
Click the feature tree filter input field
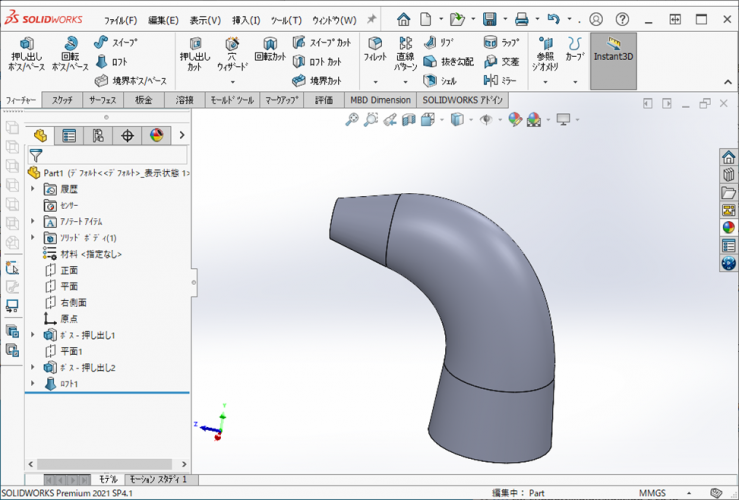click(x=116, y=155)
